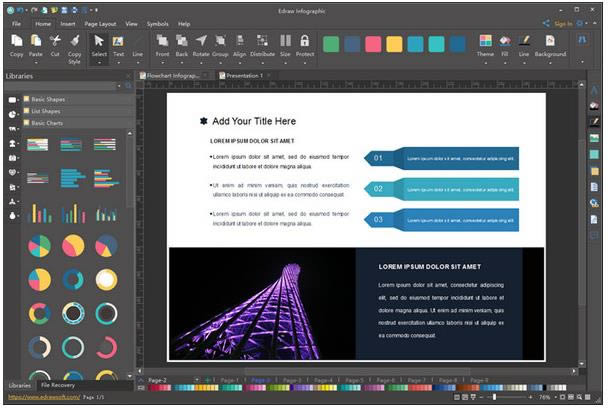Click the Fill paint bucket icon
The image size is (616, 410).
click(506, 46)
